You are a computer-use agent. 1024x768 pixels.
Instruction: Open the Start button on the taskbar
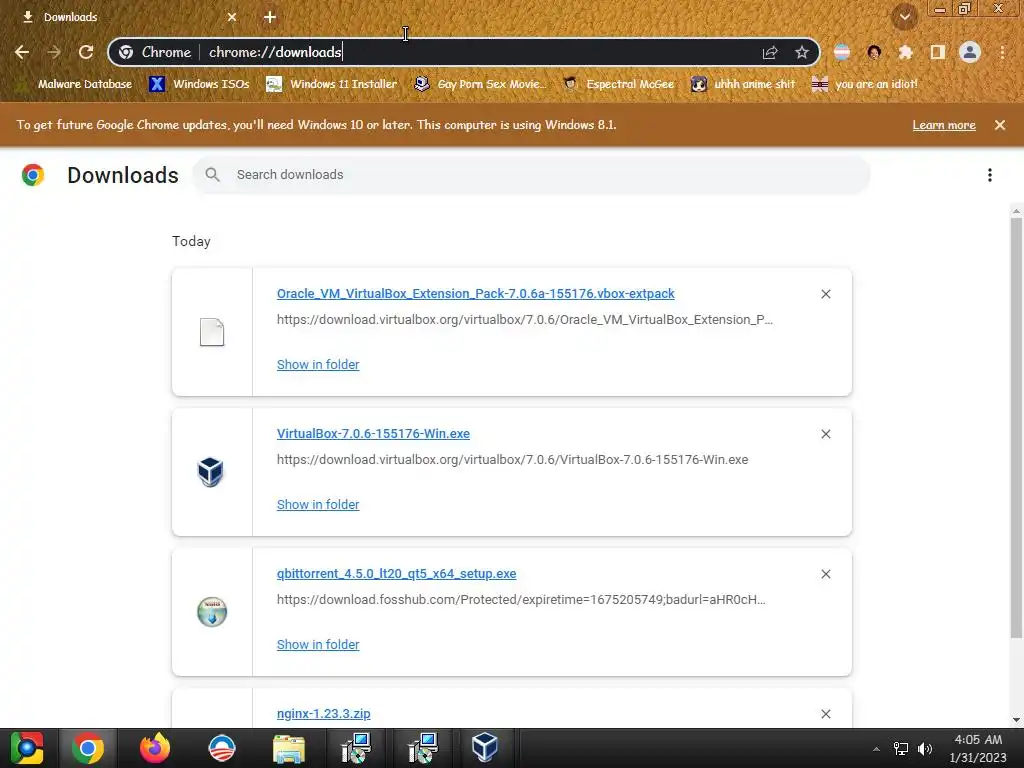(27, 748)
